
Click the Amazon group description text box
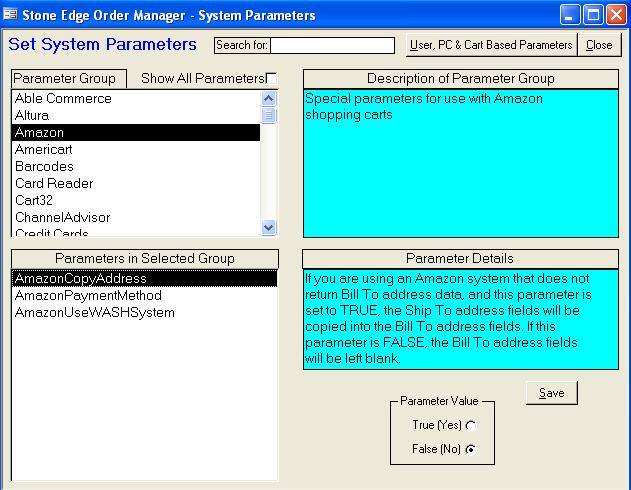(x=461, y=163)
